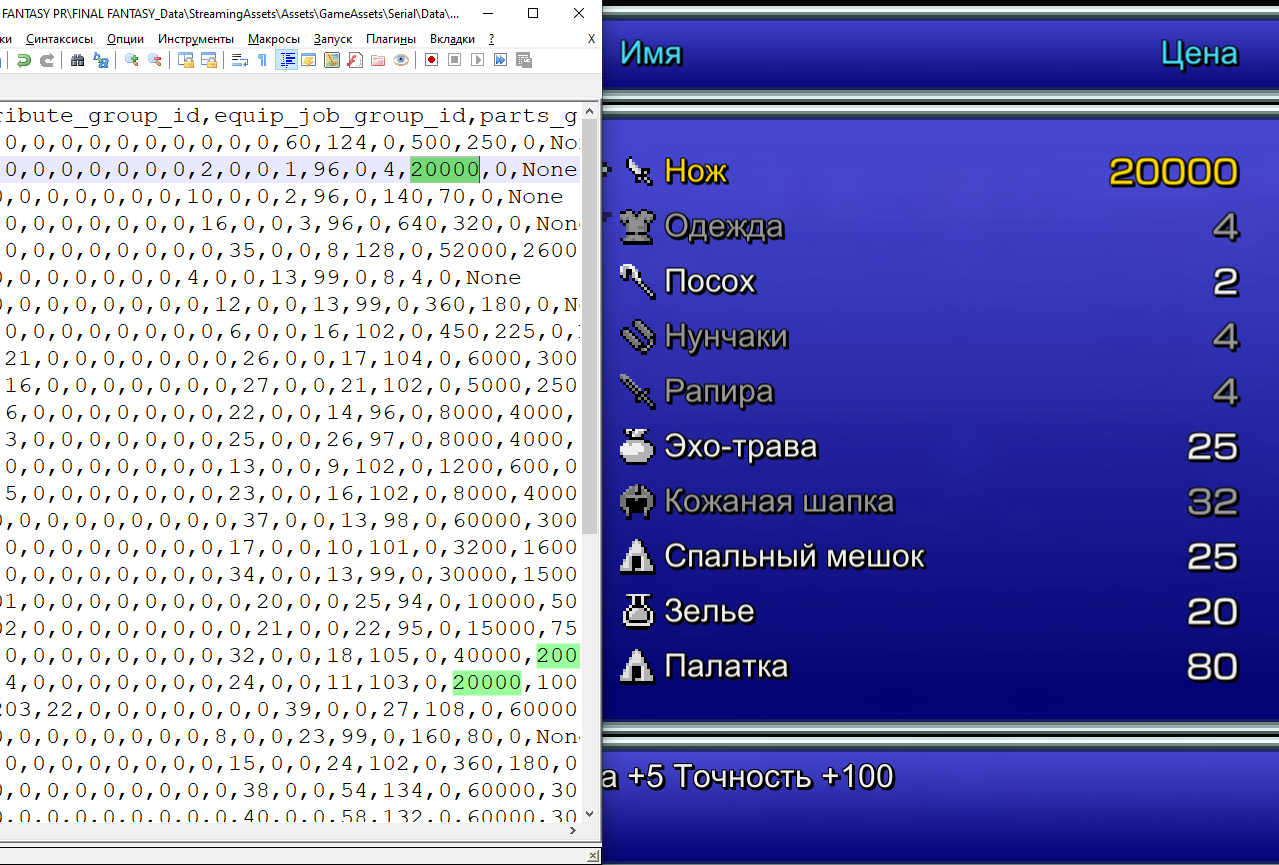
Task: Play back the recorded macro
Action: click(477, 60)
